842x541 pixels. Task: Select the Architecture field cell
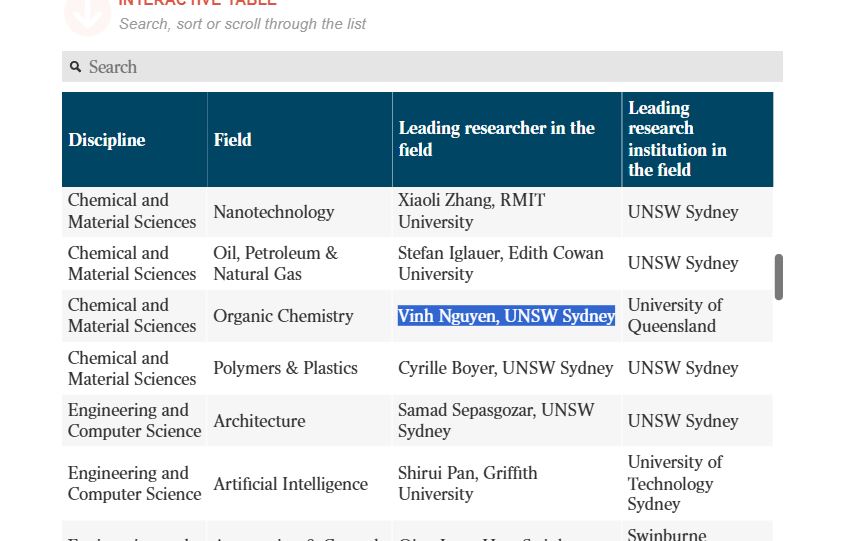click(259, 421)
